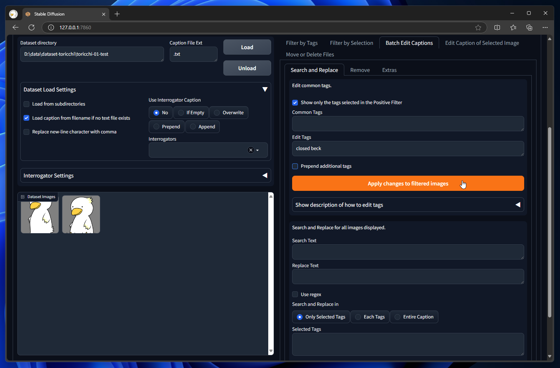560x368 pixels.
Task: Open the Interrogators dropdown
Action: click(258, 150)
